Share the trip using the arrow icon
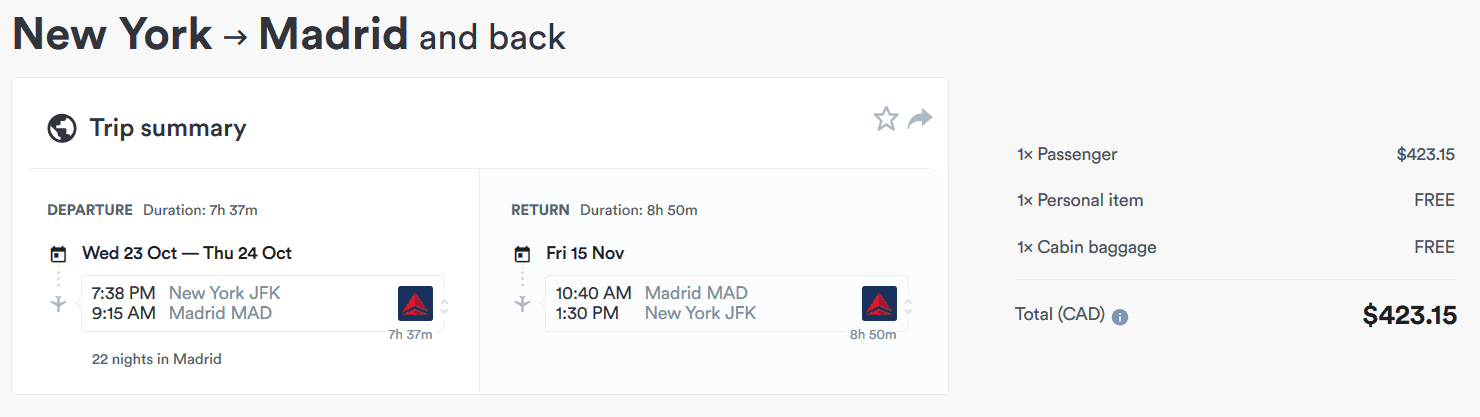The height and width of the screenshot is (417, 1480). click(920, 119)
